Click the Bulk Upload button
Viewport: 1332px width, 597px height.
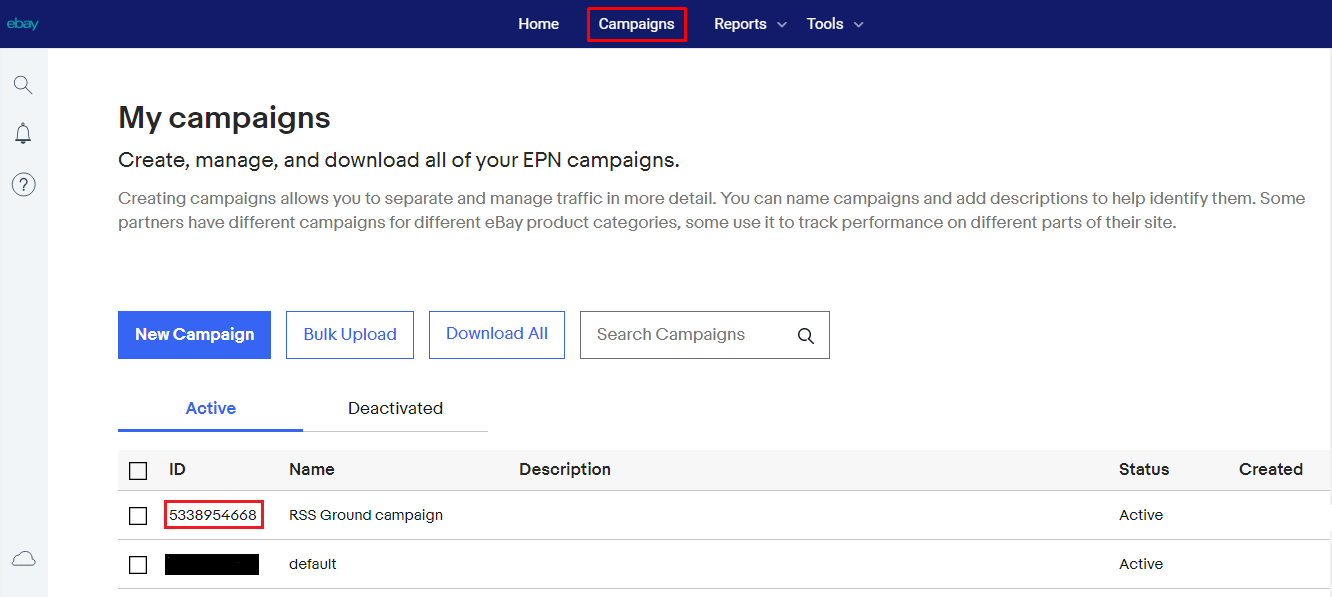(350, 334)
